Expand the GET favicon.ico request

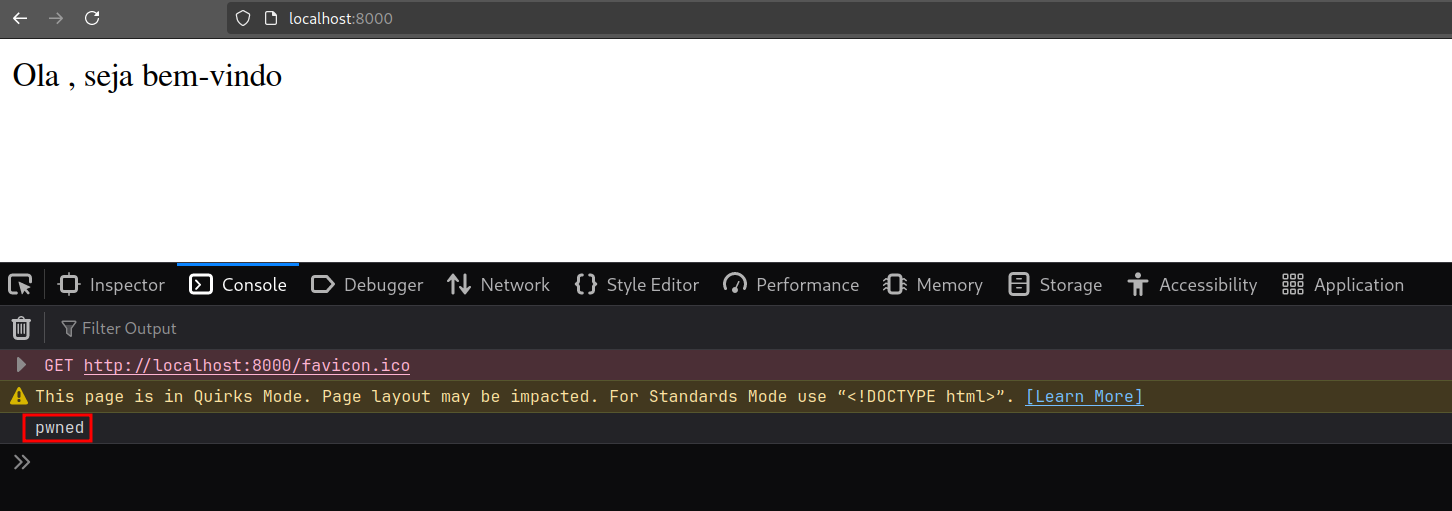point(21,365)
